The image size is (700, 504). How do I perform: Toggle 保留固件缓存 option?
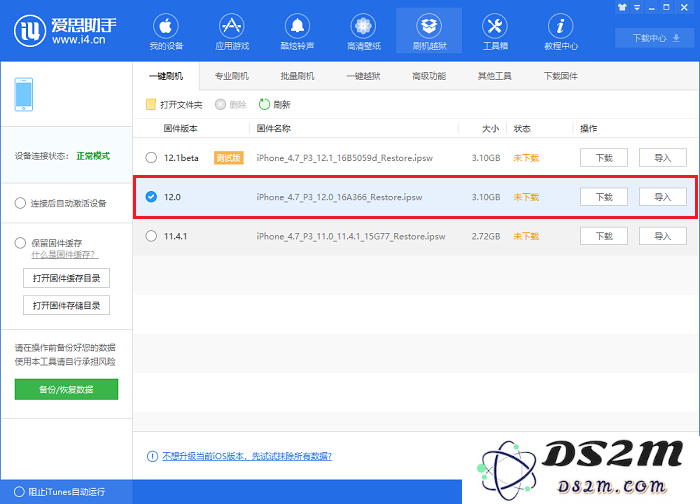[x=20, y=243]
